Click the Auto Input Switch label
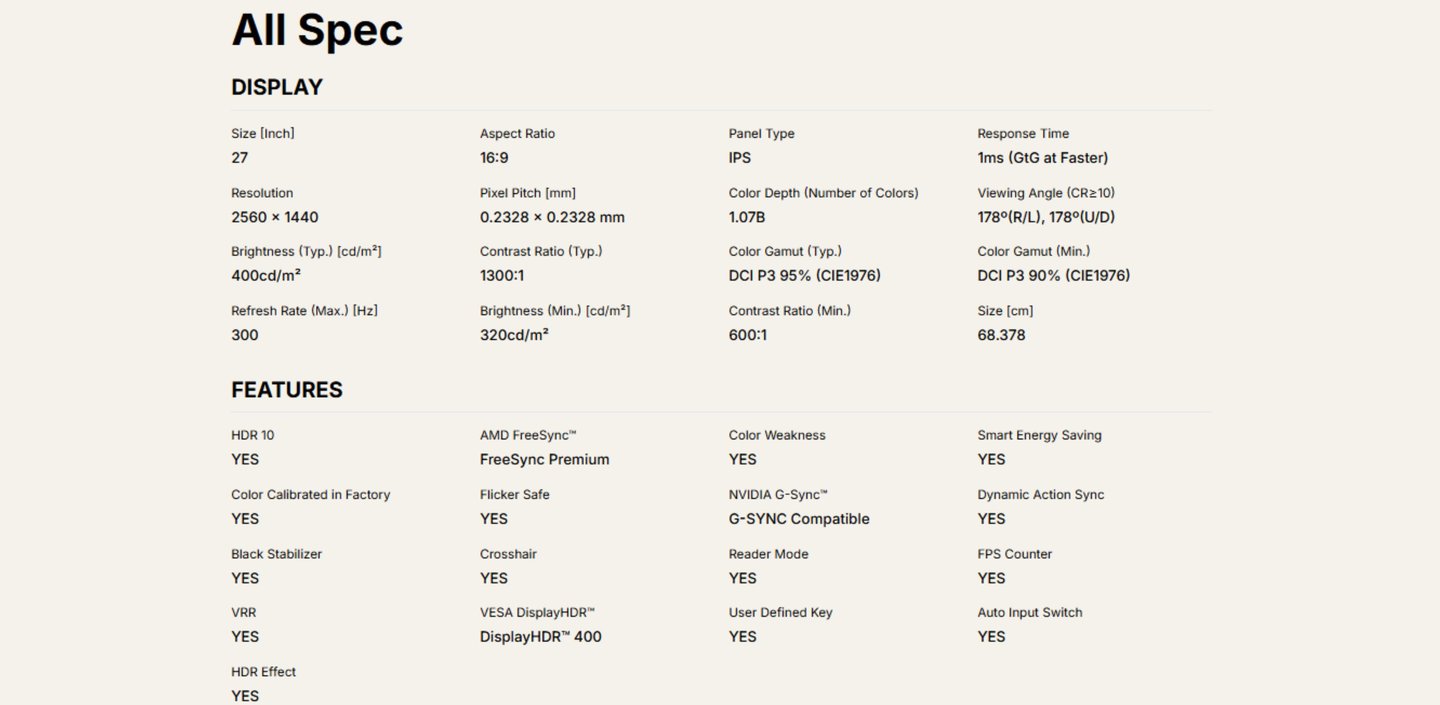The width and height of the screenshot is (1440, 705). pos(1030,613)
